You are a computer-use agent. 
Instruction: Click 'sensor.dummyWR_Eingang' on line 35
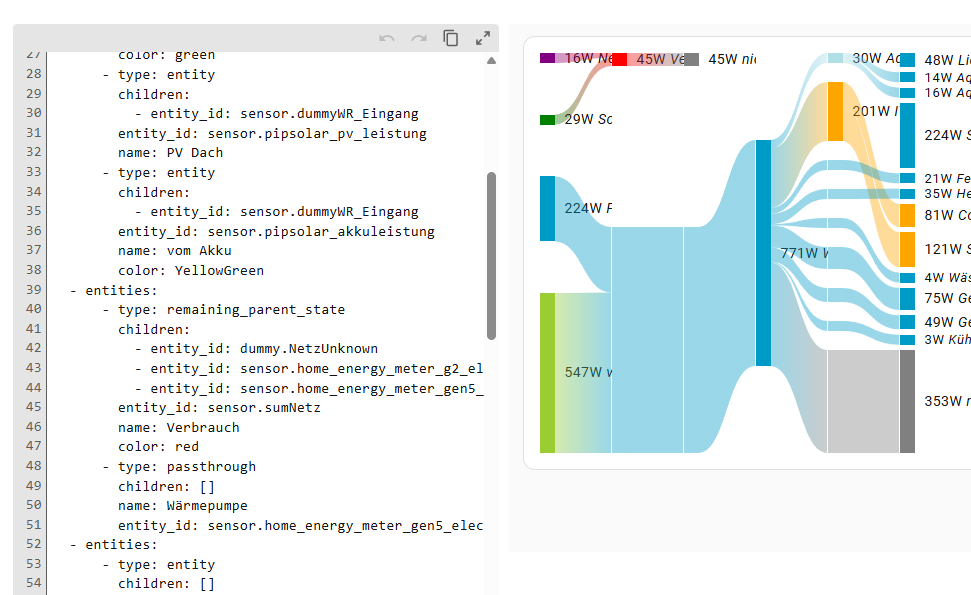[329, 211]
